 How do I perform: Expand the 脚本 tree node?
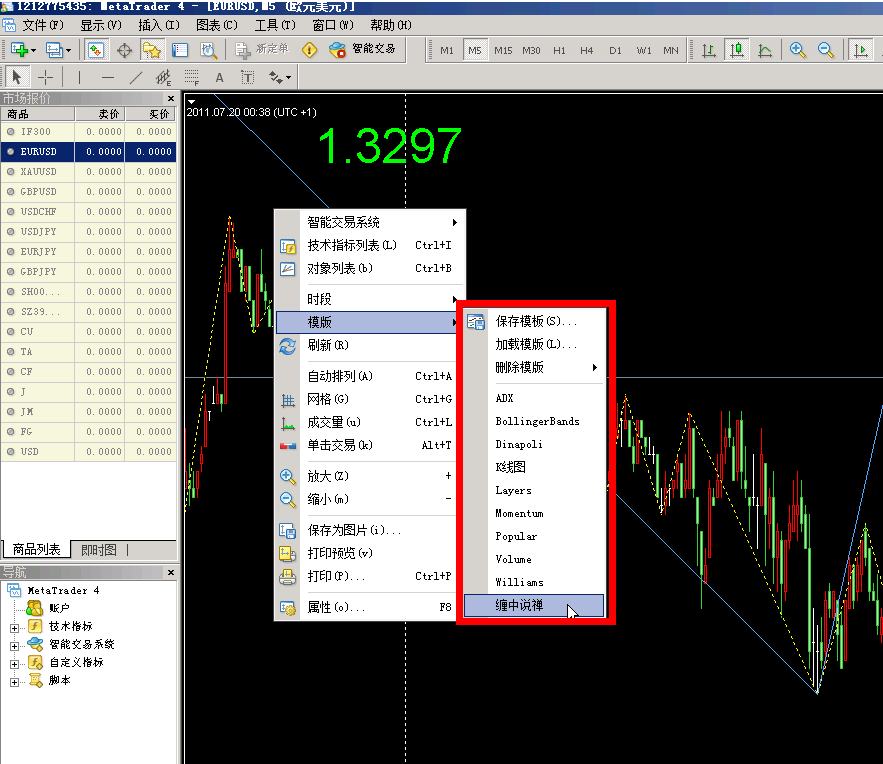click(x=14, y=681)
